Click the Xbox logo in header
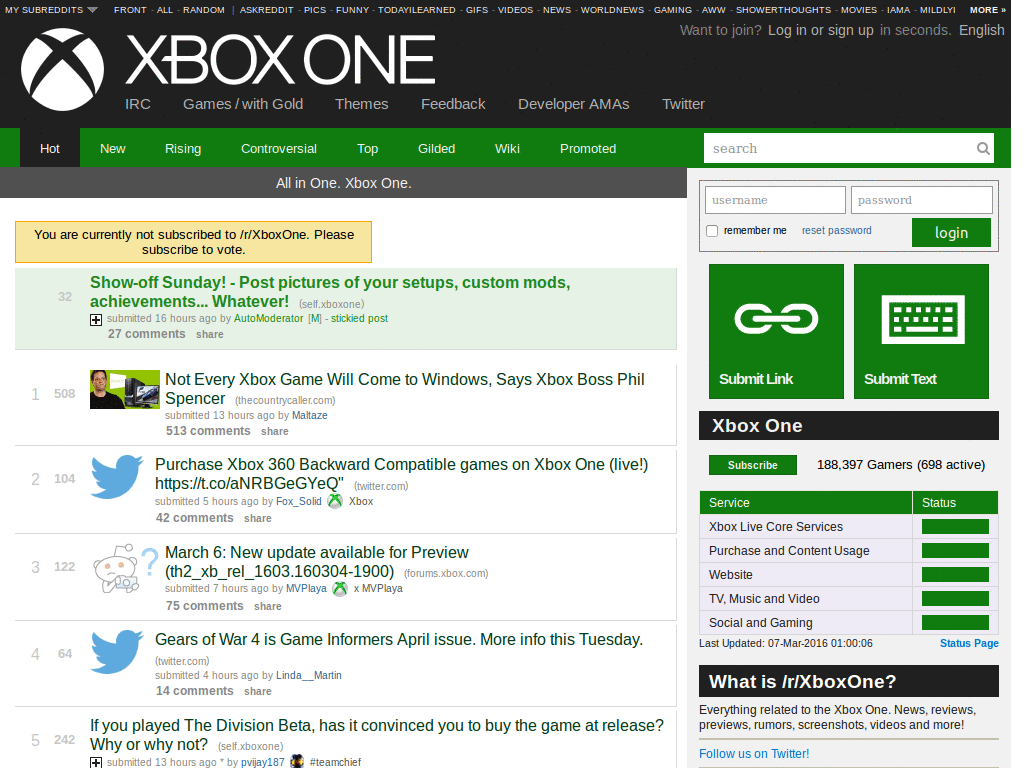This screenshot has width=1024, height=768. [63, 69]
